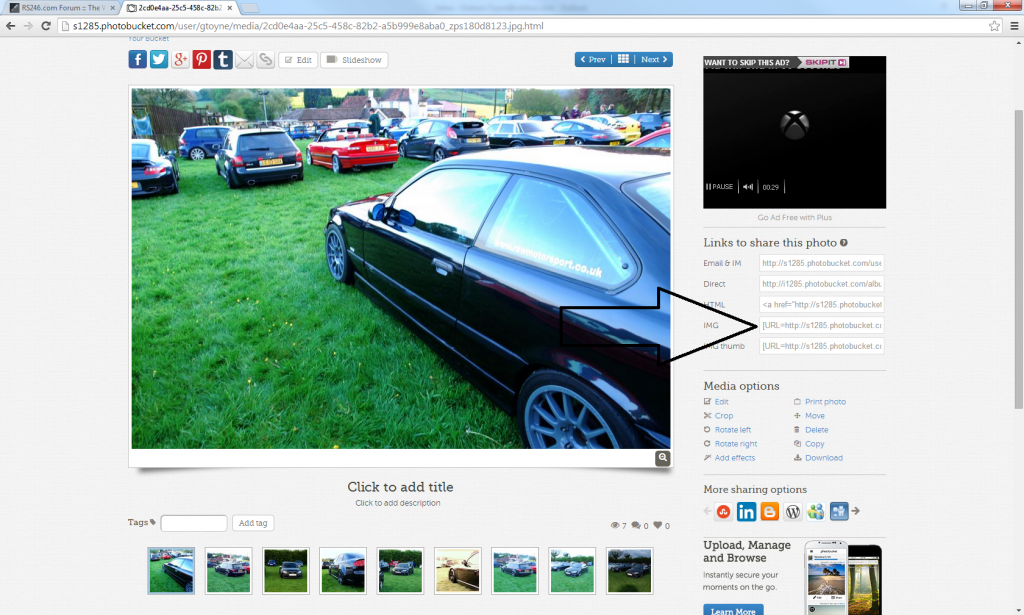Click the chain link share icon
This screenshot has width=1024, height=615.
(265, 59)
